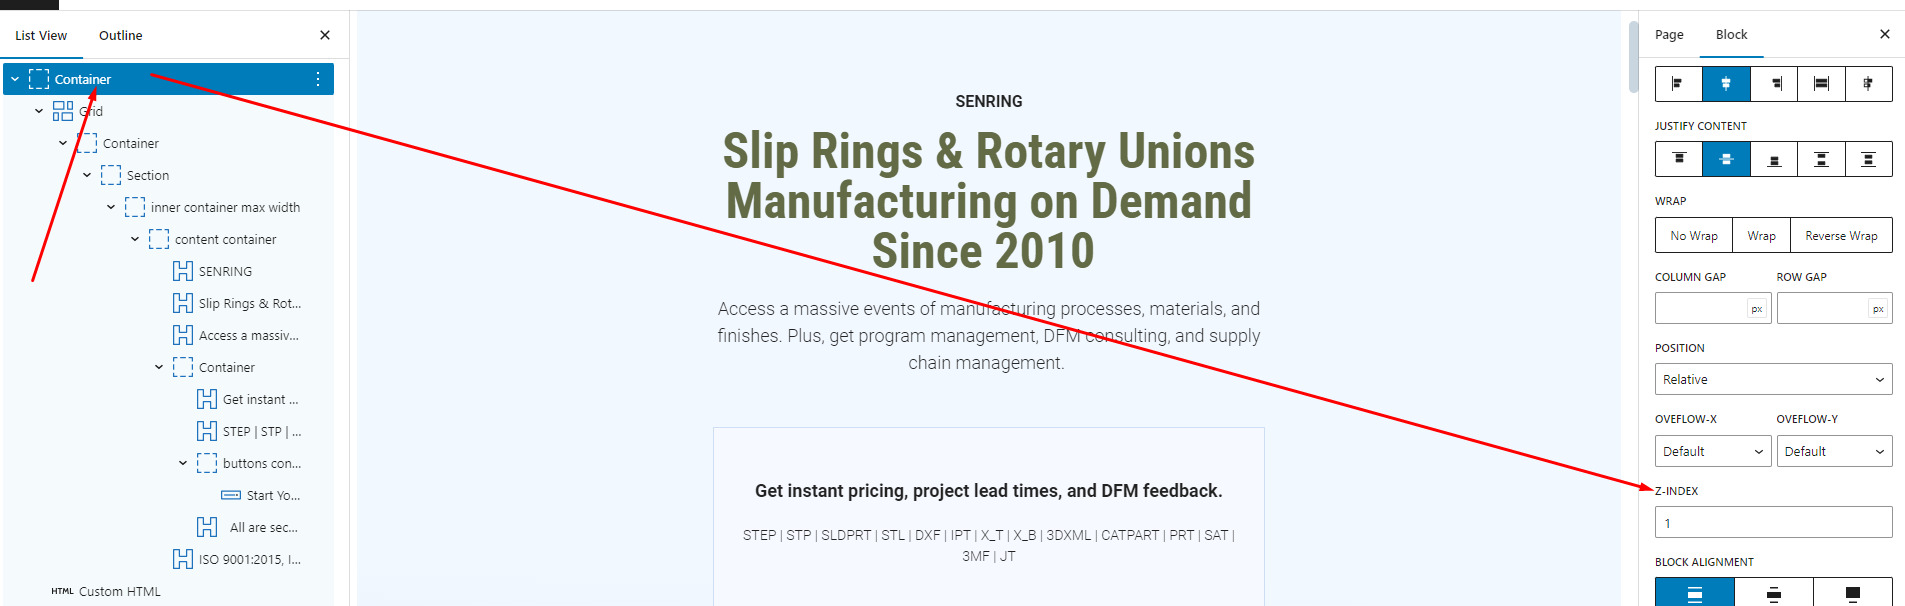Select the Reverse Wrap option
Screen dimensions: 1905x606
[1841, 235]
